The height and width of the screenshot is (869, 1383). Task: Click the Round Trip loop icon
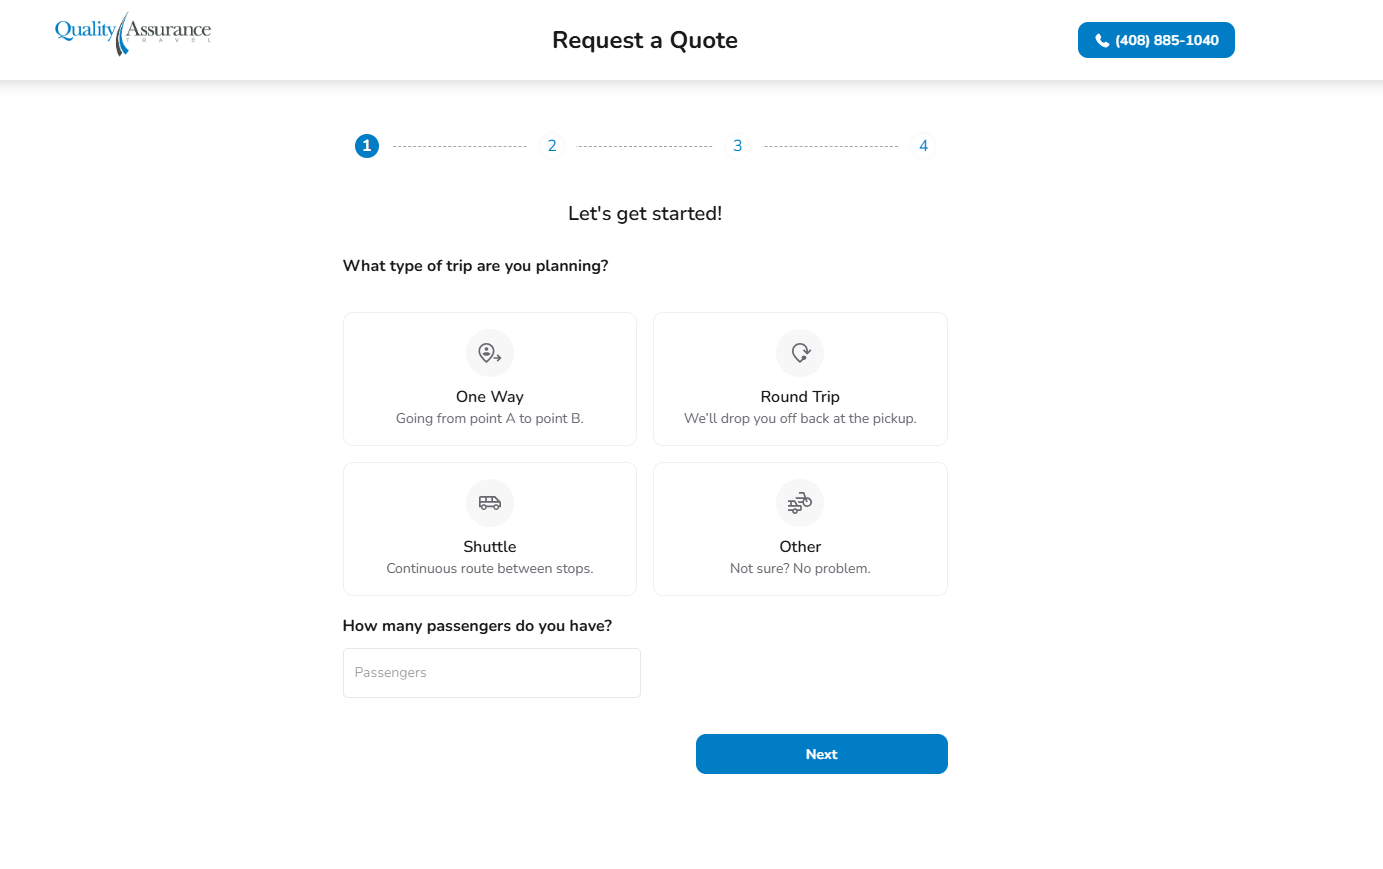click(x=800, y=353)
